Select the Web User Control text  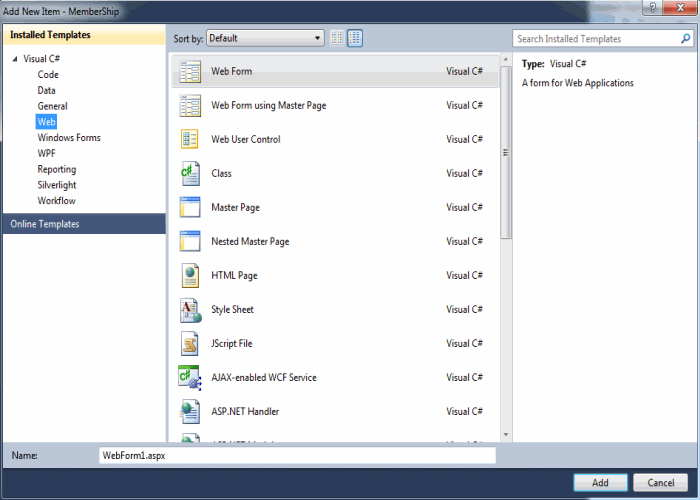246,139
